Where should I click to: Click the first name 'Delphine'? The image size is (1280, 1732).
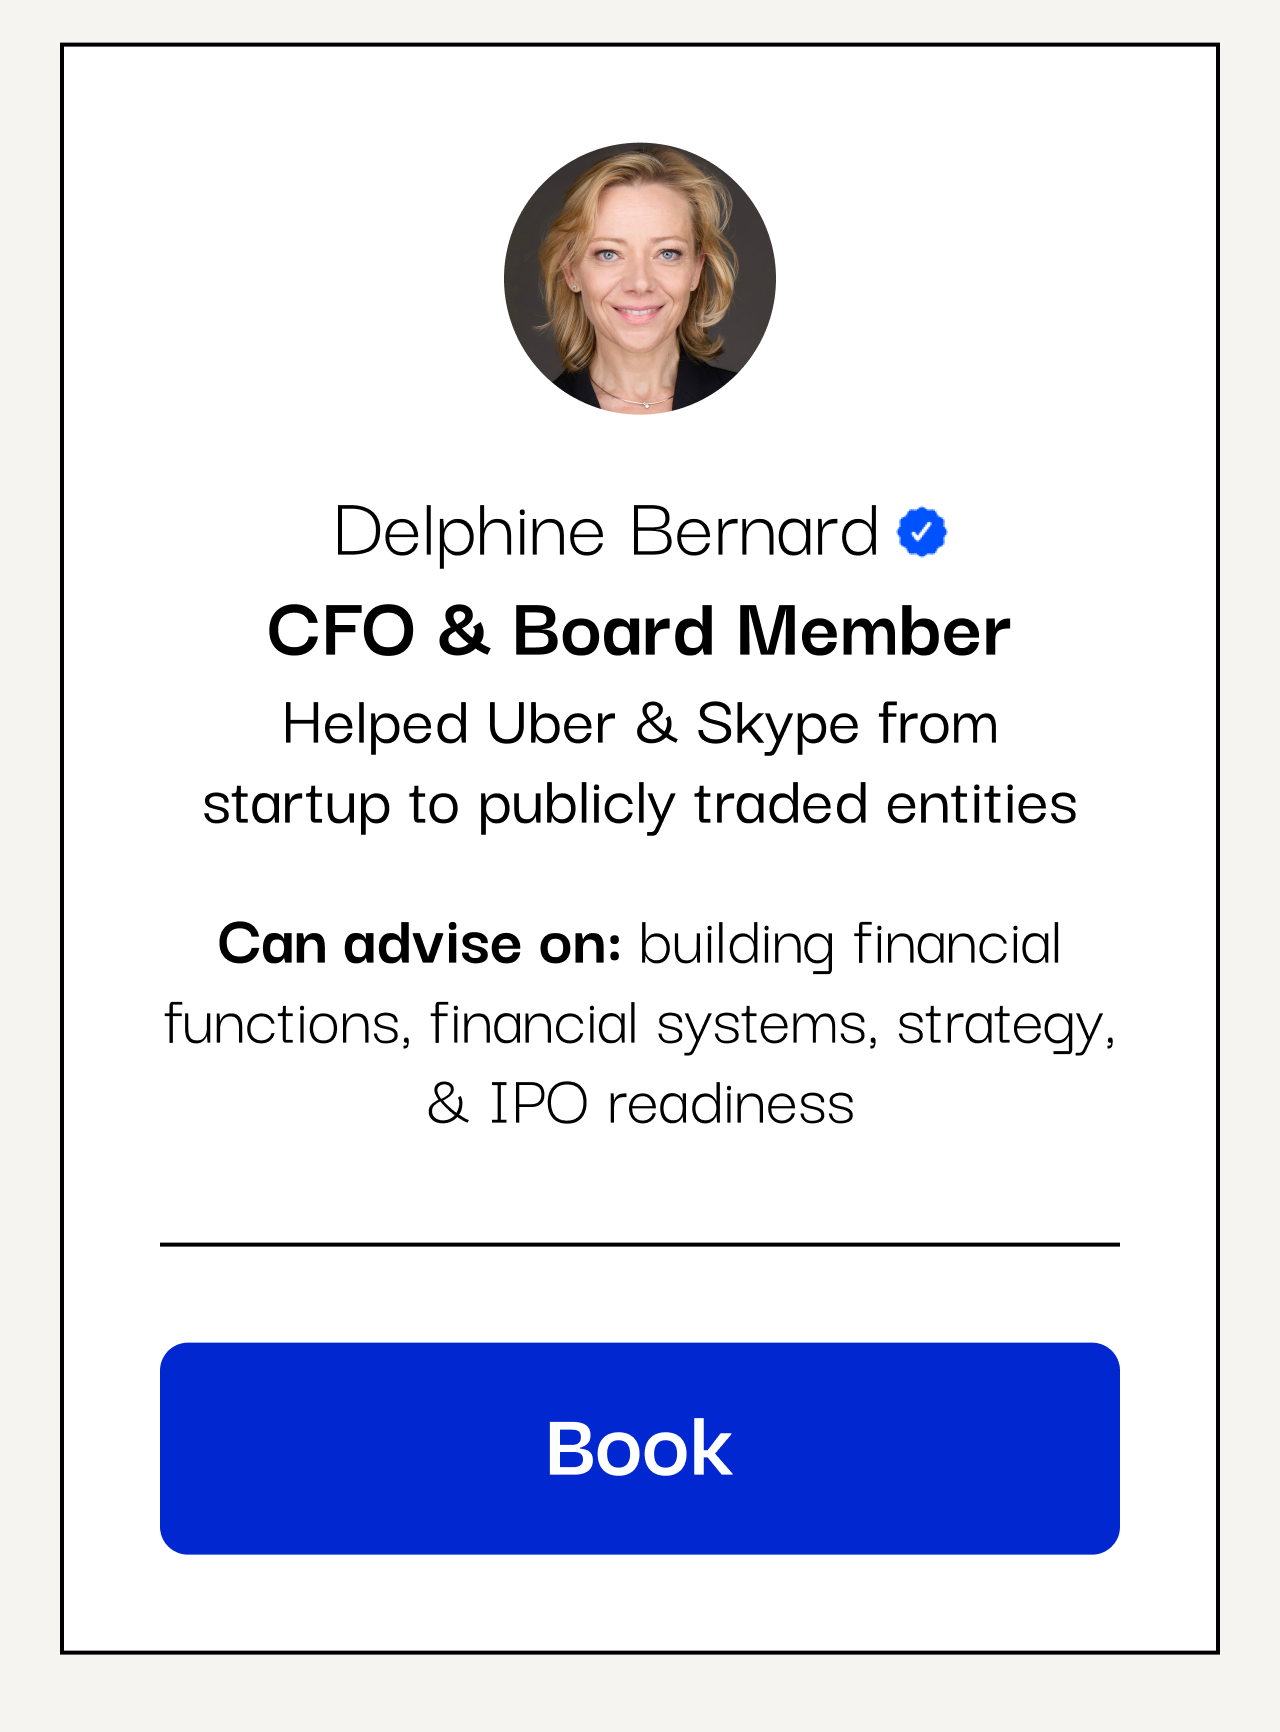469,532
